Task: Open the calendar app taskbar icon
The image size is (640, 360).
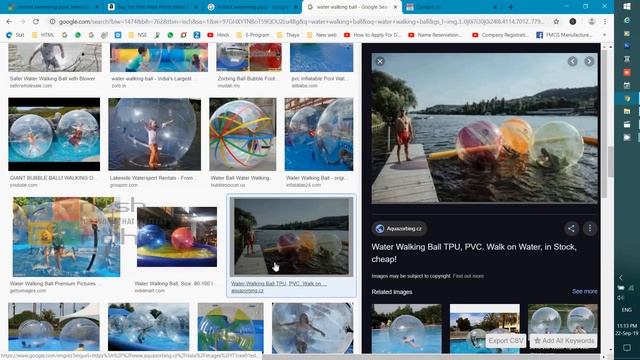Action: 627,85
